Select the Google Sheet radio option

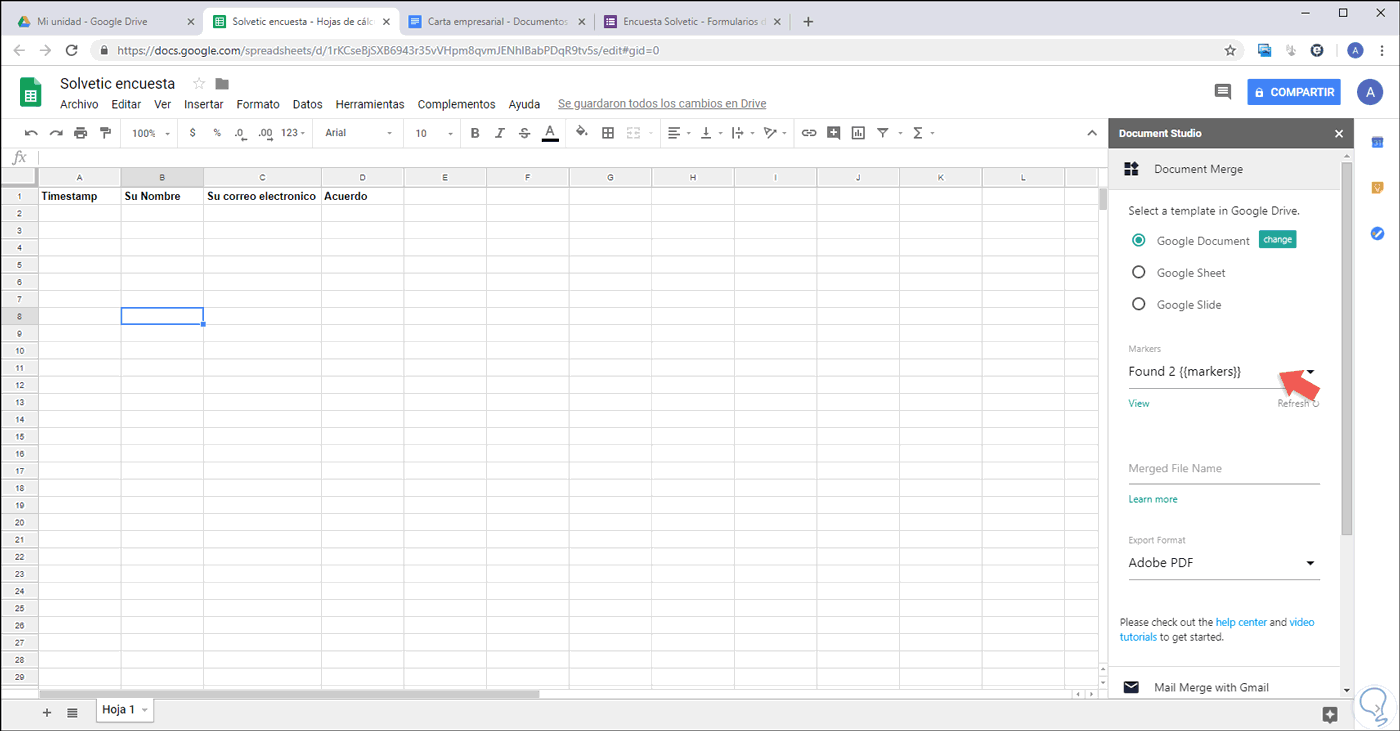click(x=1138, y=272)
